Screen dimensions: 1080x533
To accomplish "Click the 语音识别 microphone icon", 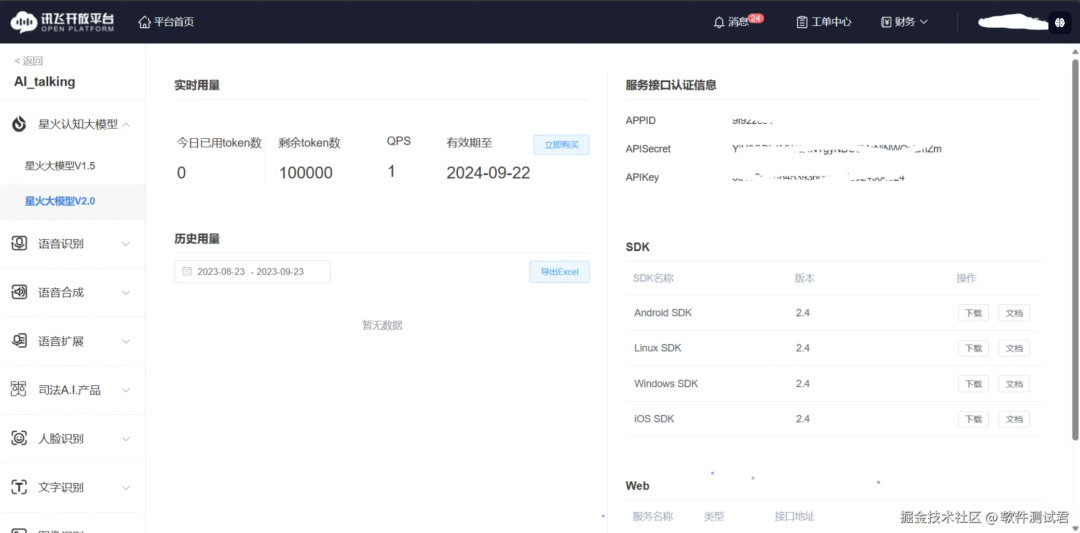I will point(19,244).
